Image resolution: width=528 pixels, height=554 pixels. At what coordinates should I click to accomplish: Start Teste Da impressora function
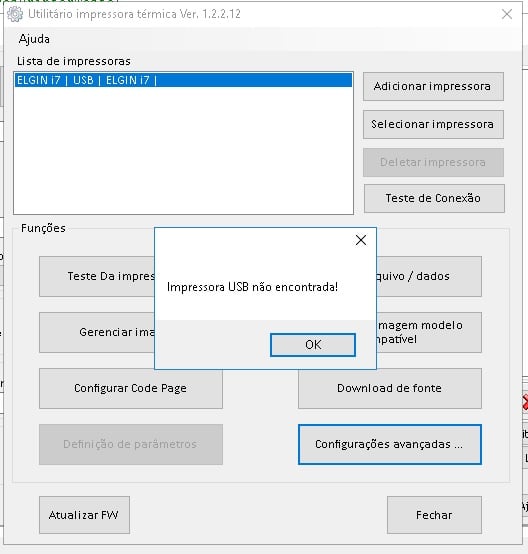click(x=97, y=276)
